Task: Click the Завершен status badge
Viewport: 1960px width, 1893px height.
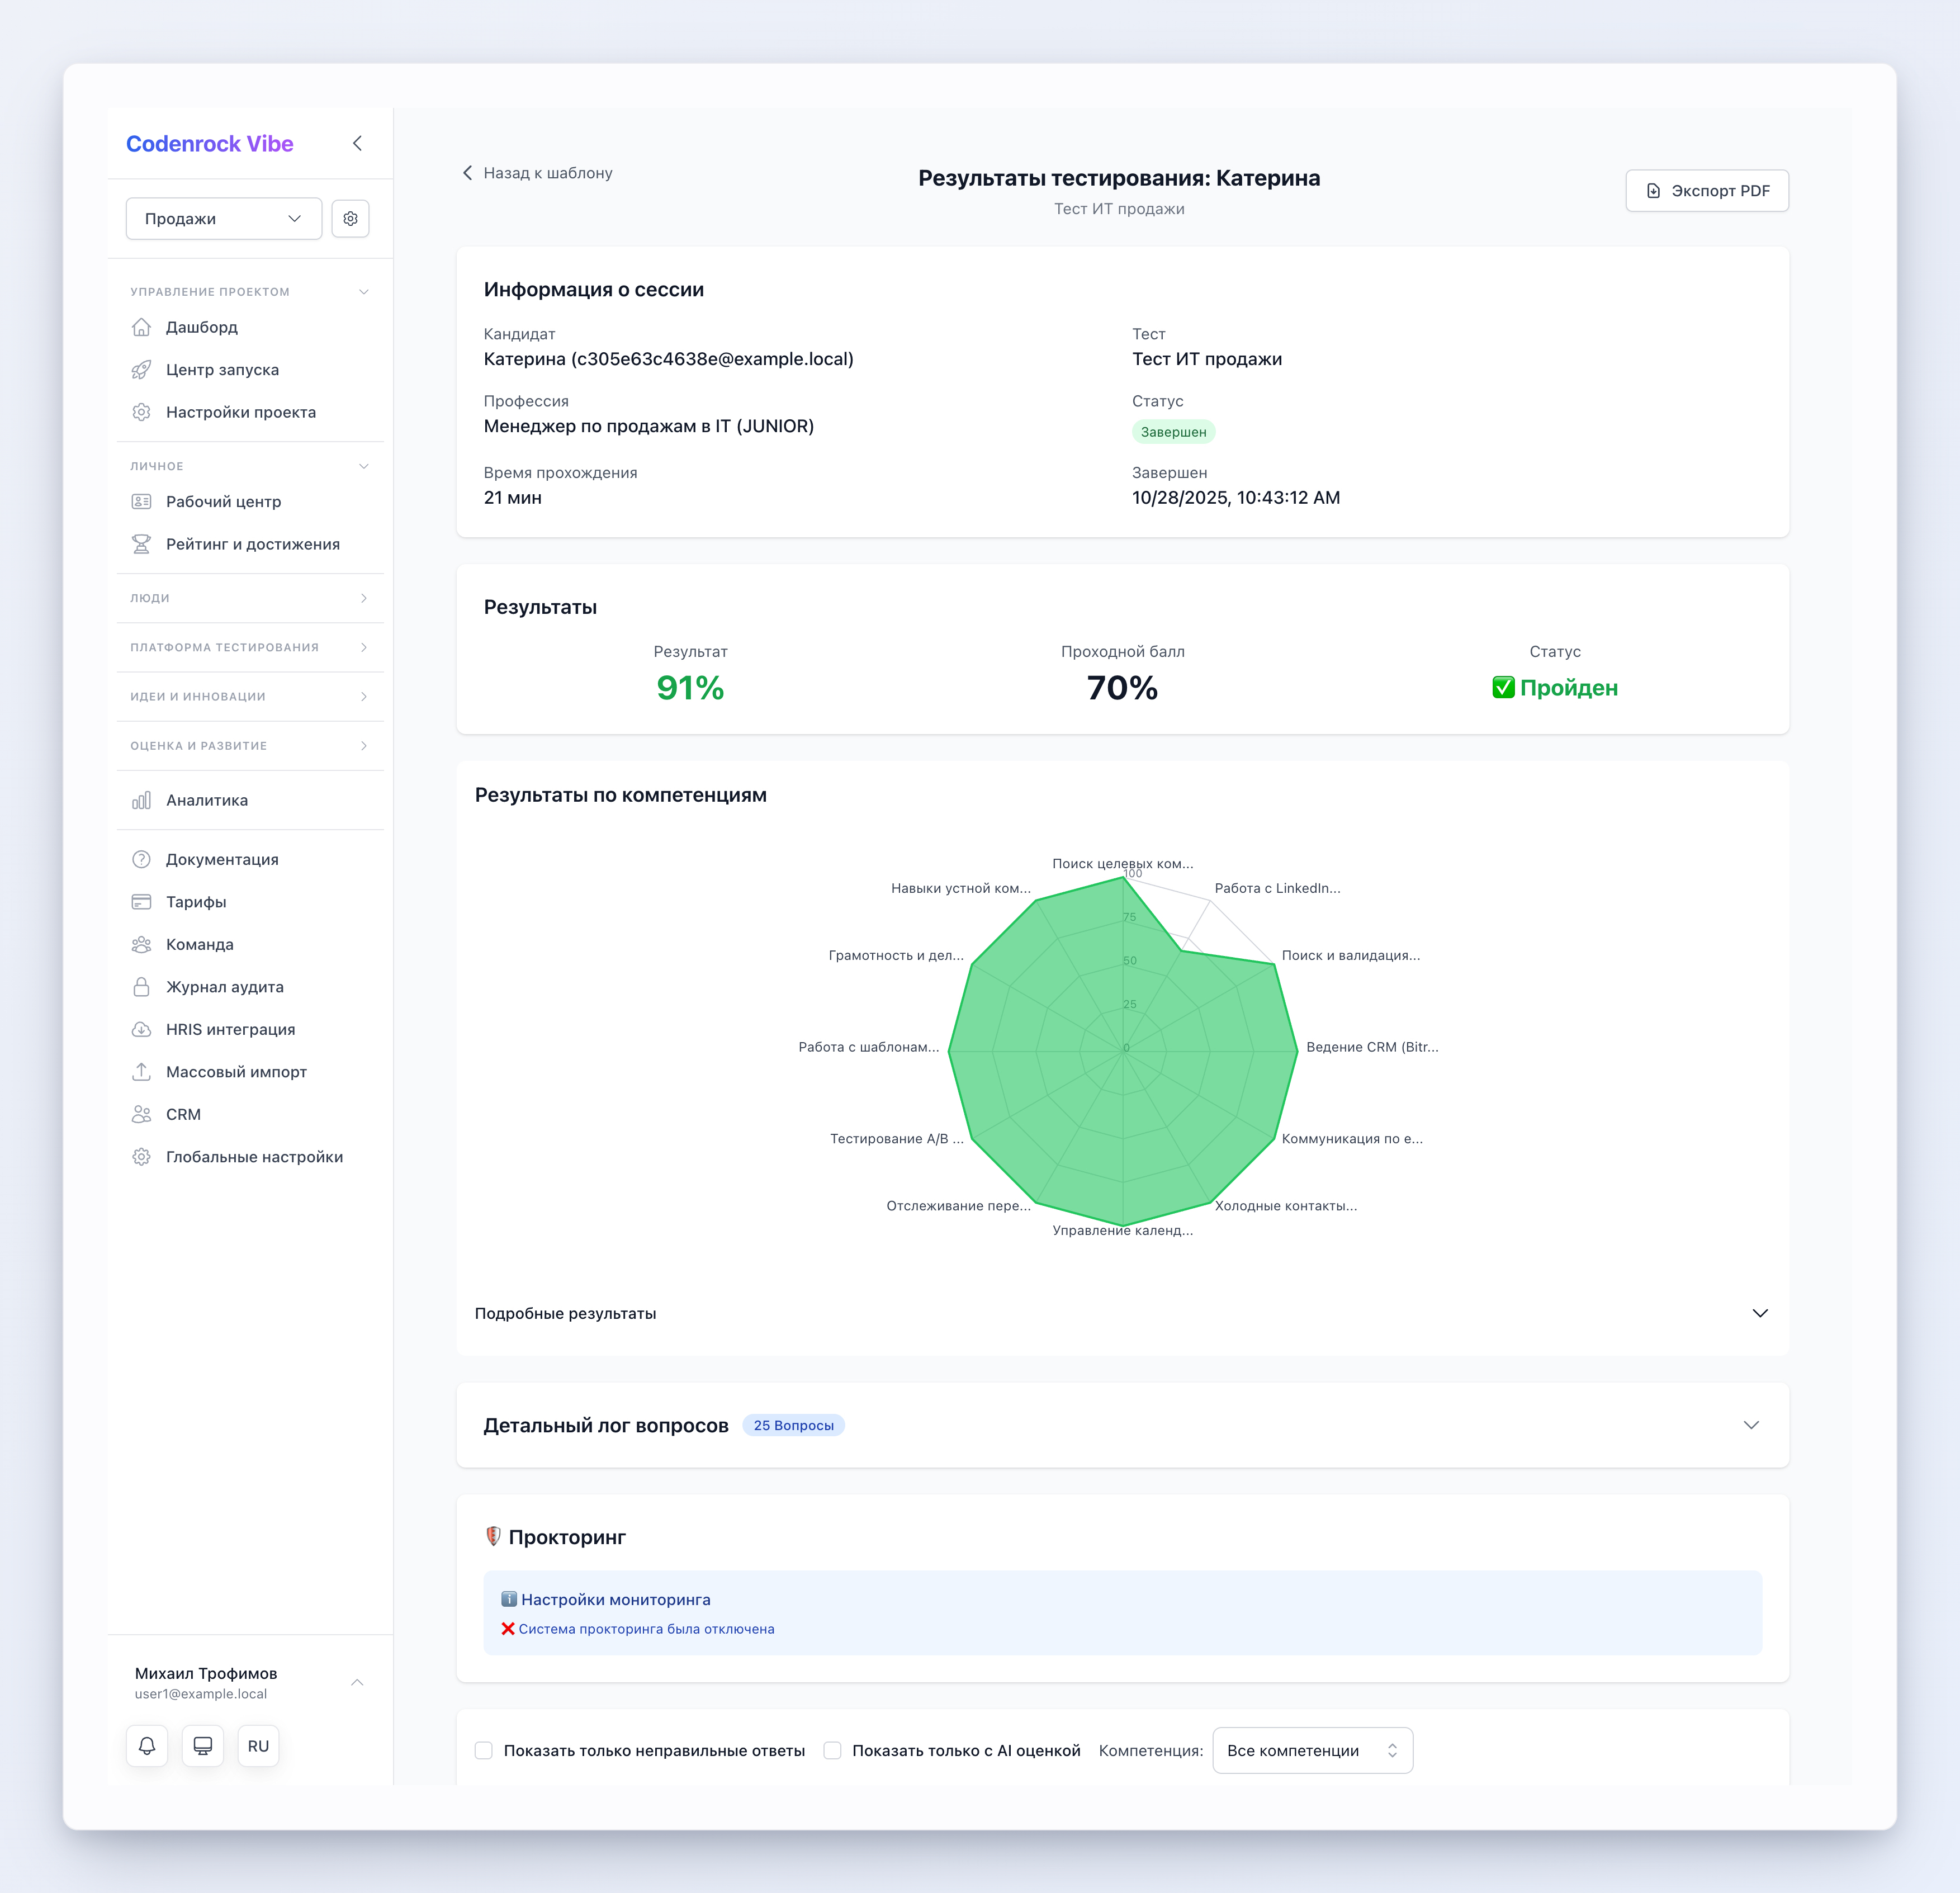Action: [1174, 432]
